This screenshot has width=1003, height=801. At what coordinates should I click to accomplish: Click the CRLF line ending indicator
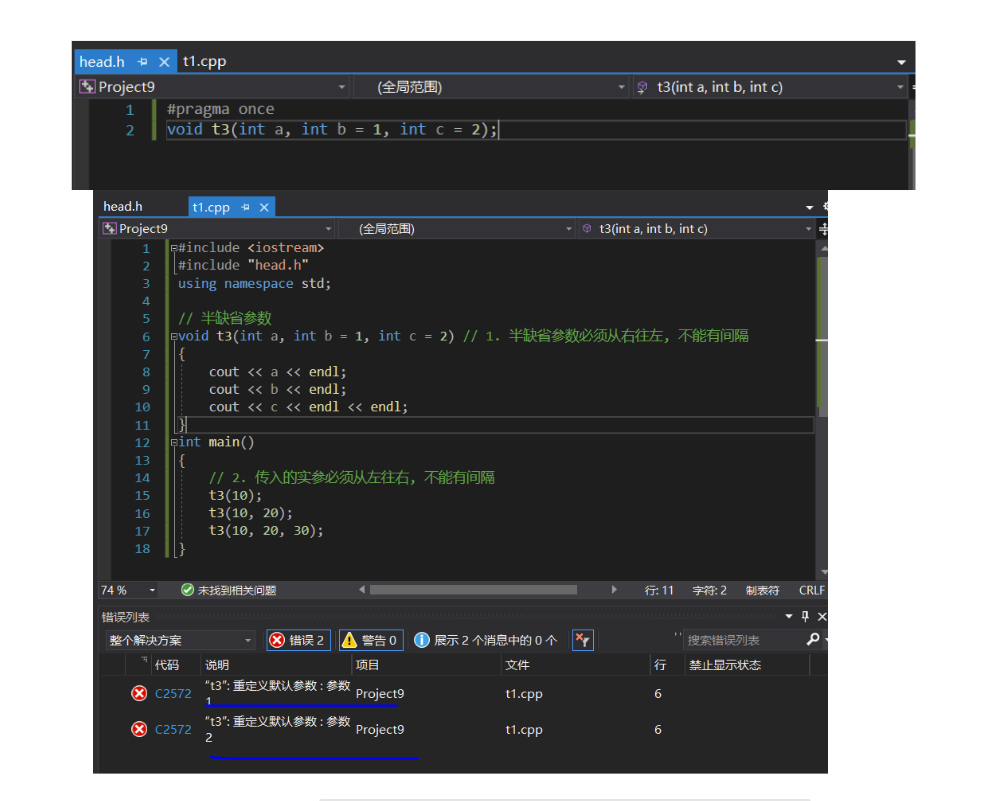pos(811,591)
